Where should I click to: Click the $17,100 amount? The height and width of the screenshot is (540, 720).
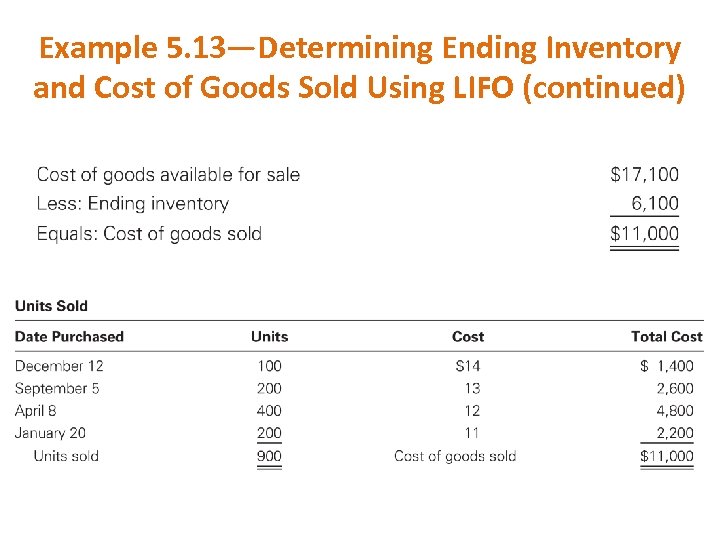pyautogui.click(x=644, y=175)
